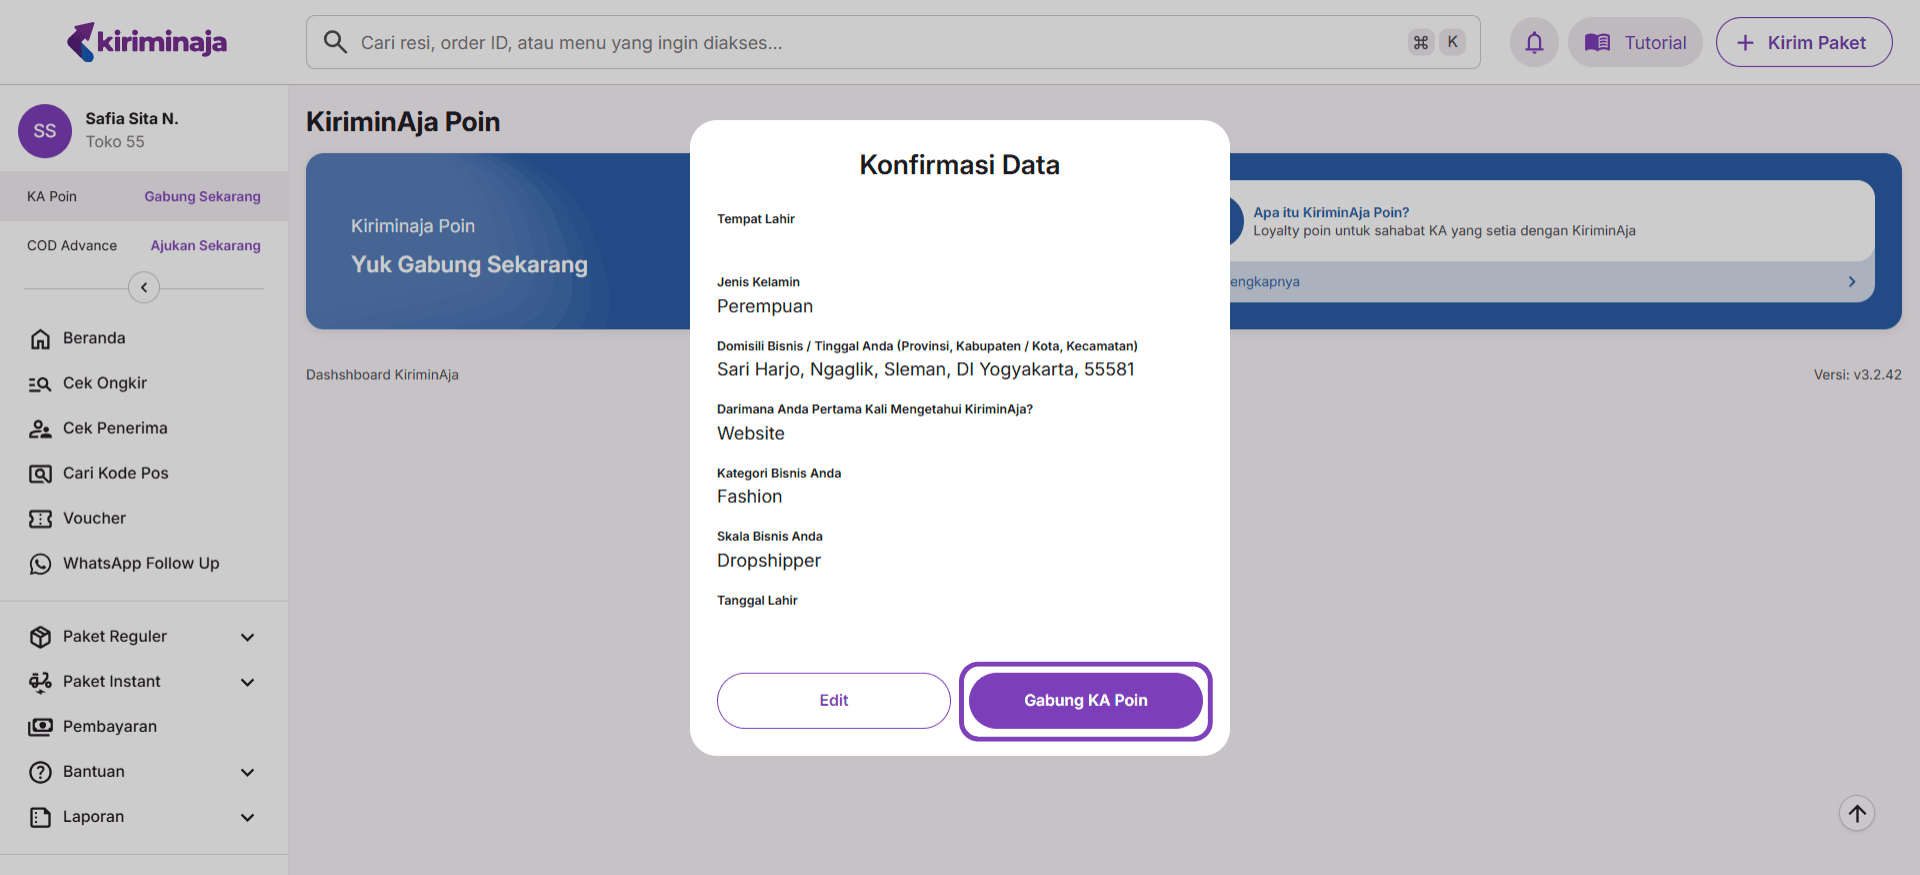Expand the Paket Instant submenu chevron
1920x875 pixels.
[x=247, y=682]
